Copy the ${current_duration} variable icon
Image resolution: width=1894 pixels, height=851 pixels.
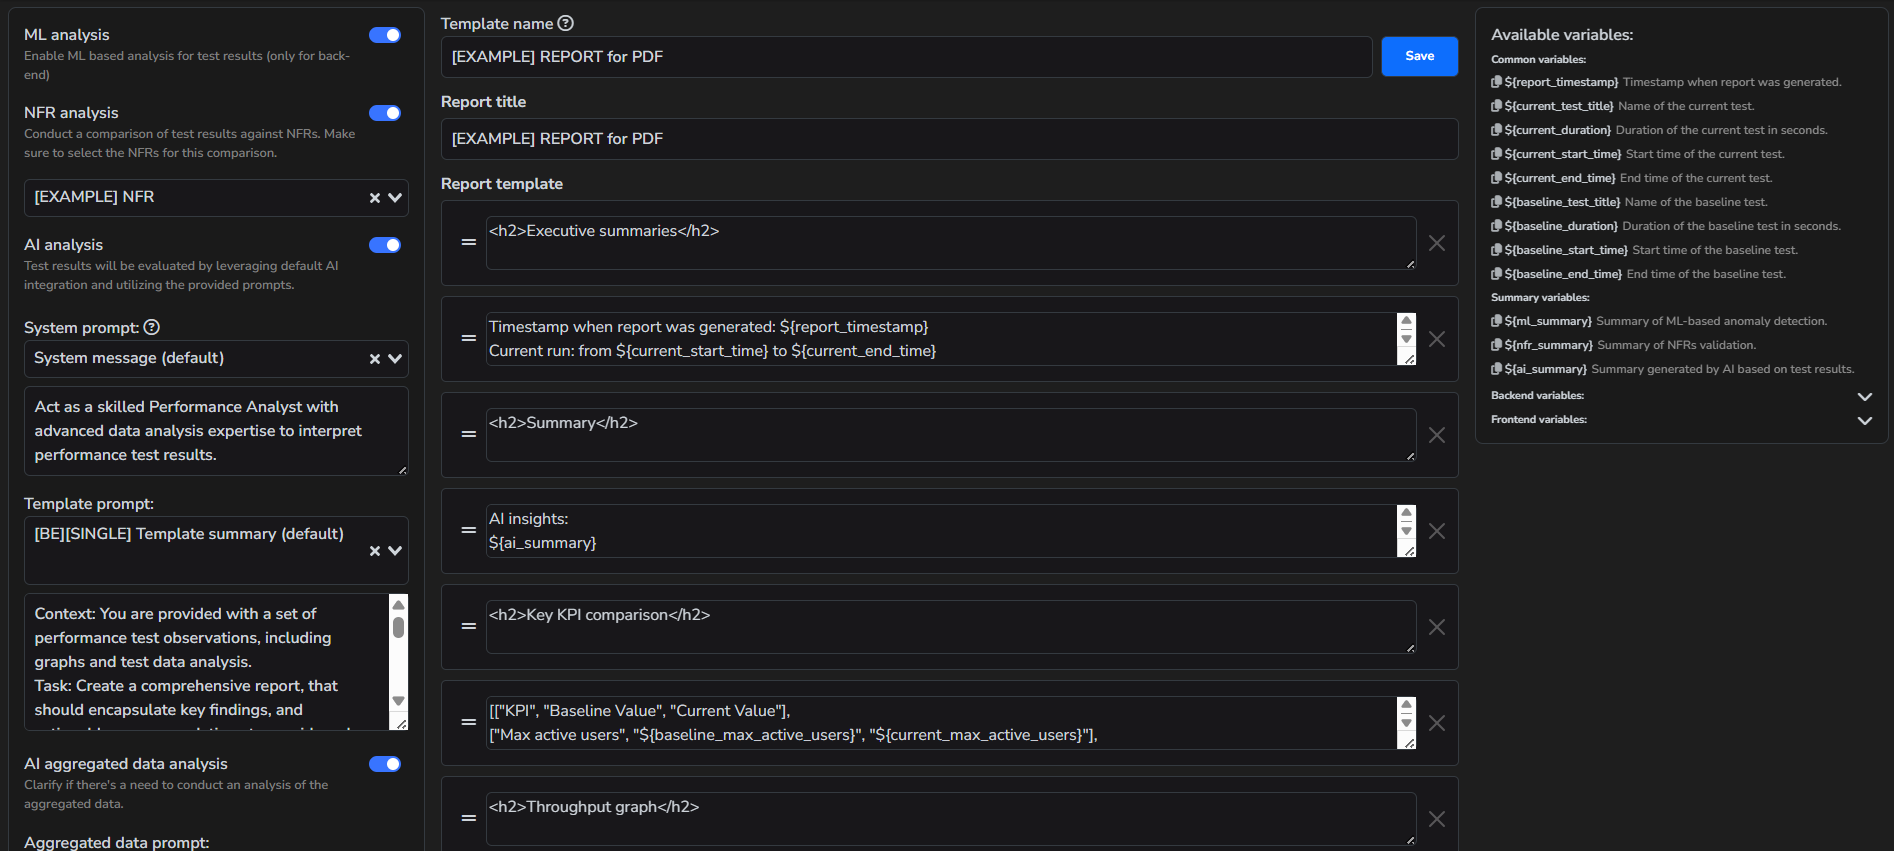point(1496,130)
